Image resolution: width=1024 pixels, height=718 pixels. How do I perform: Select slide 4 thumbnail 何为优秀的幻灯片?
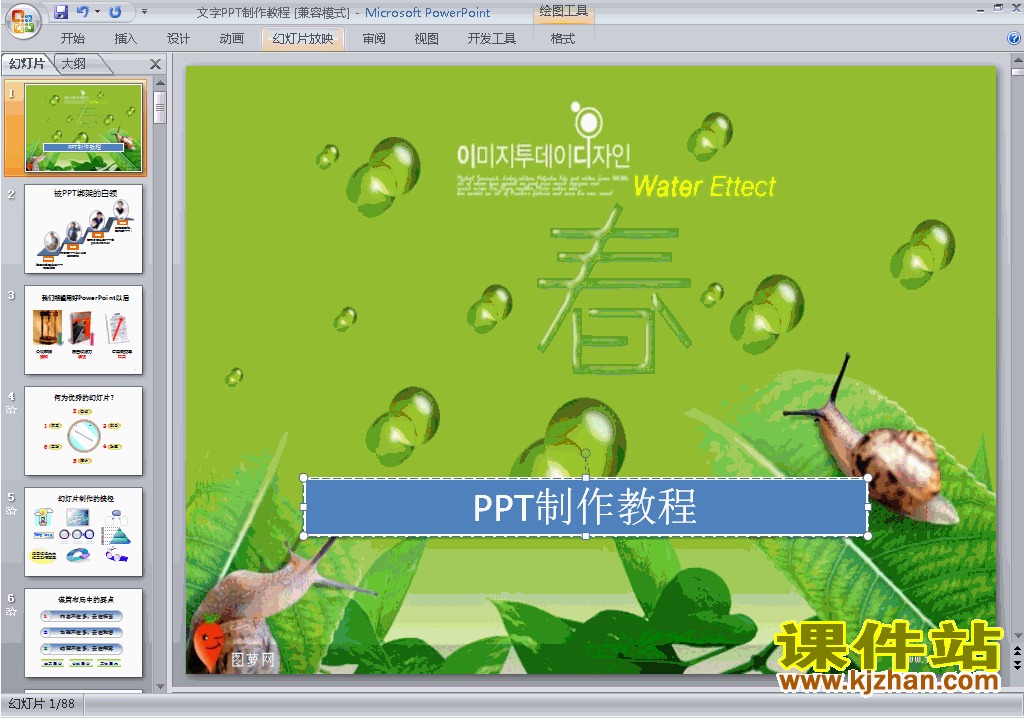(84, 431)
